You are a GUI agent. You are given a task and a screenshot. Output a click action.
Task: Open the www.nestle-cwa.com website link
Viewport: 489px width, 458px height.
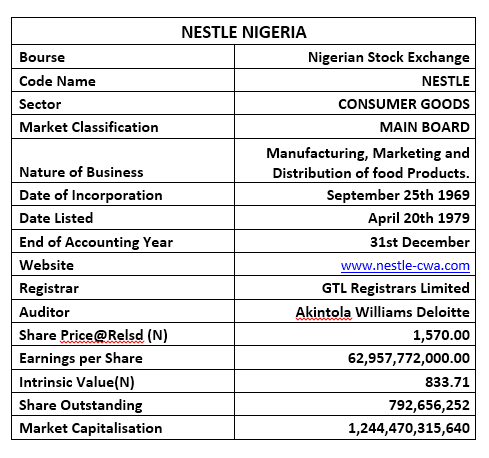[405, 266]
